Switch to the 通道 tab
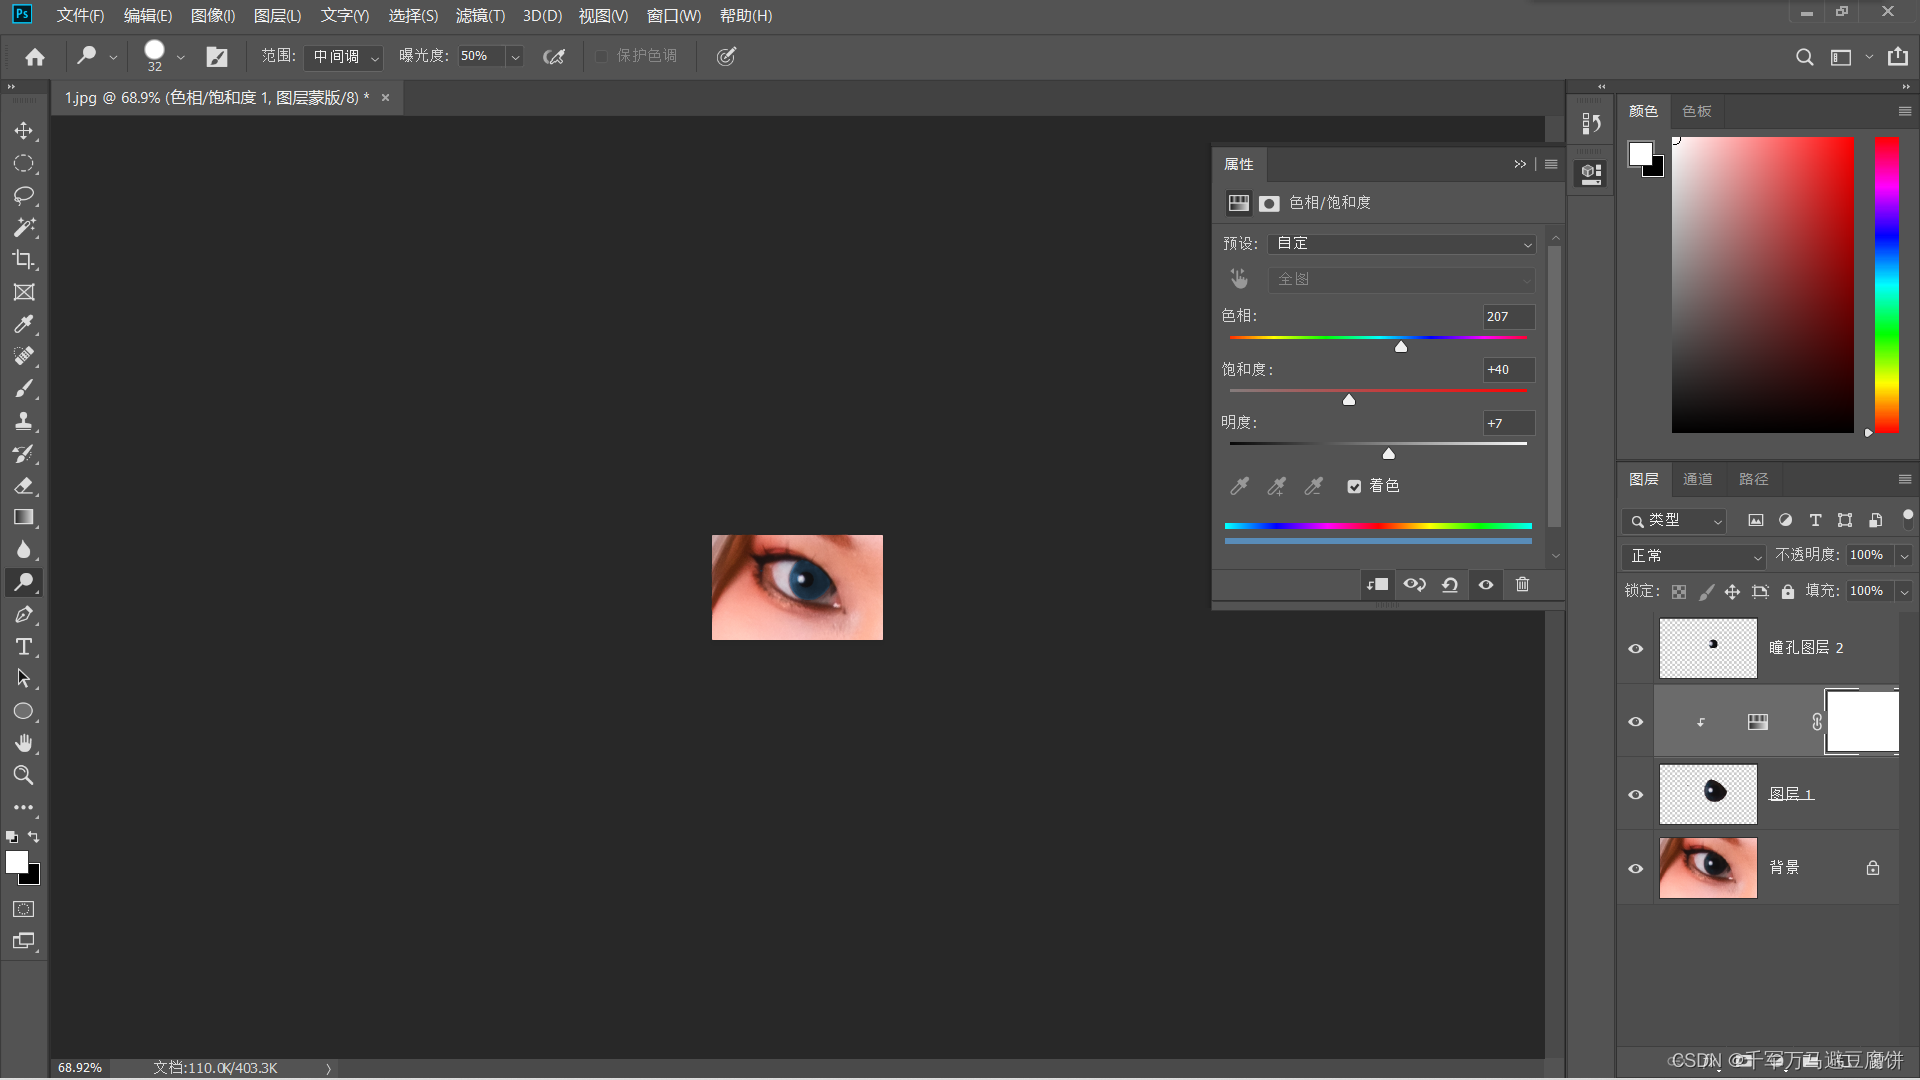This screenshot has height=1080, width=1920. click(x=1697, y=479)
